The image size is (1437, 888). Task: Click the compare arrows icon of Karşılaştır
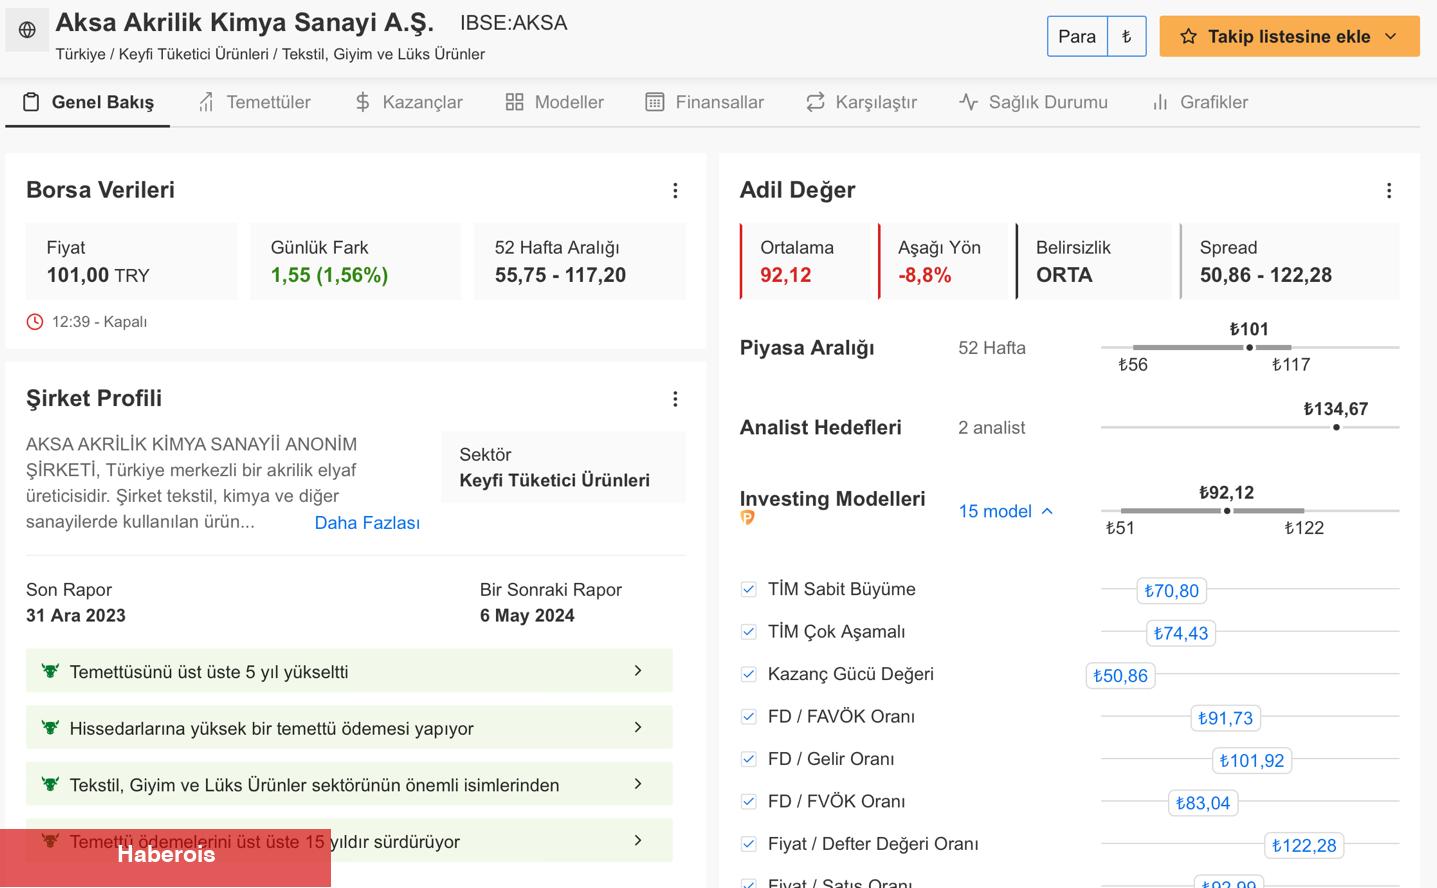pos(815,102)
